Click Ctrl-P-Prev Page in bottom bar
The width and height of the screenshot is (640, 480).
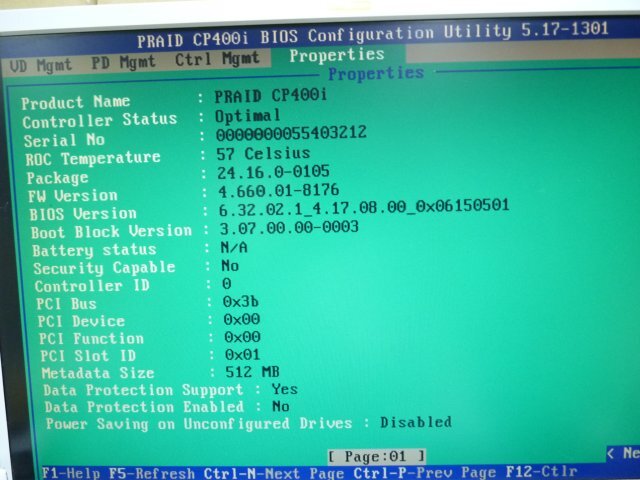point(424,472)
